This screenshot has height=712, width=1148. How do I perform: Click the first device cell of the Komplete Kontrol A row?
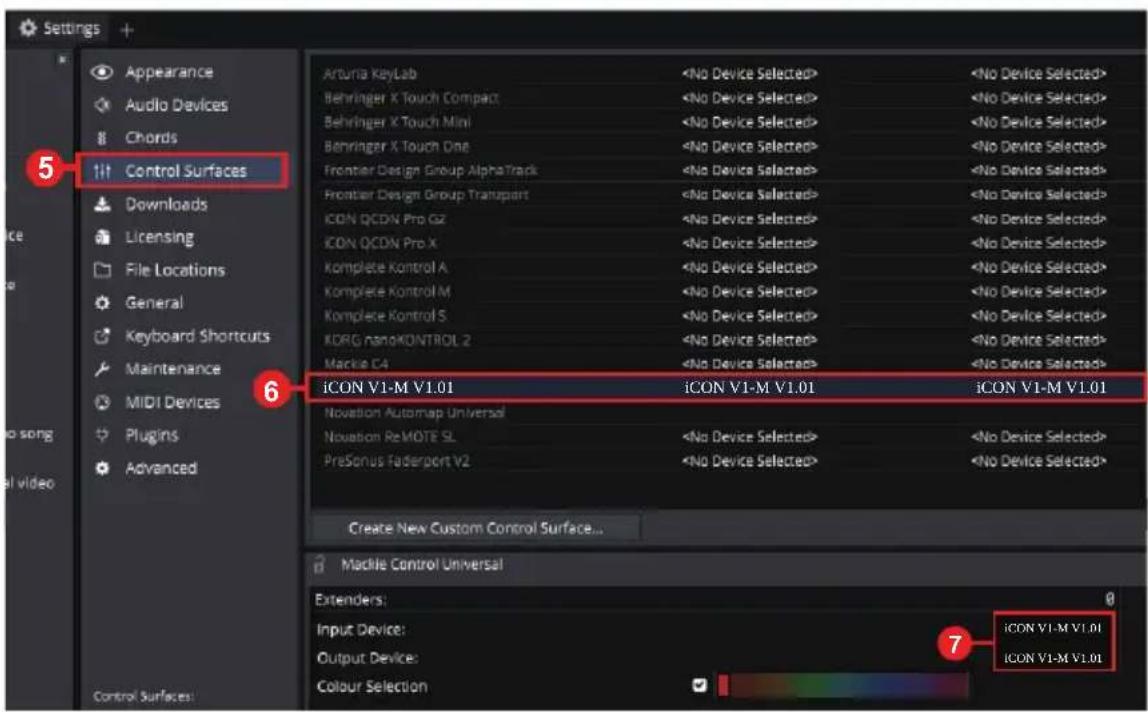click(x=750, y=267)
